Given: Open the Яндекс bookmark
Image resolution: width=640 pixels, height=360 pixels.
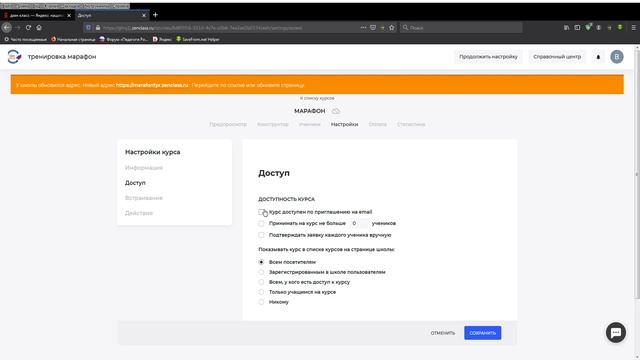Looking at the screenshot, I should click(x=162, y=40).
